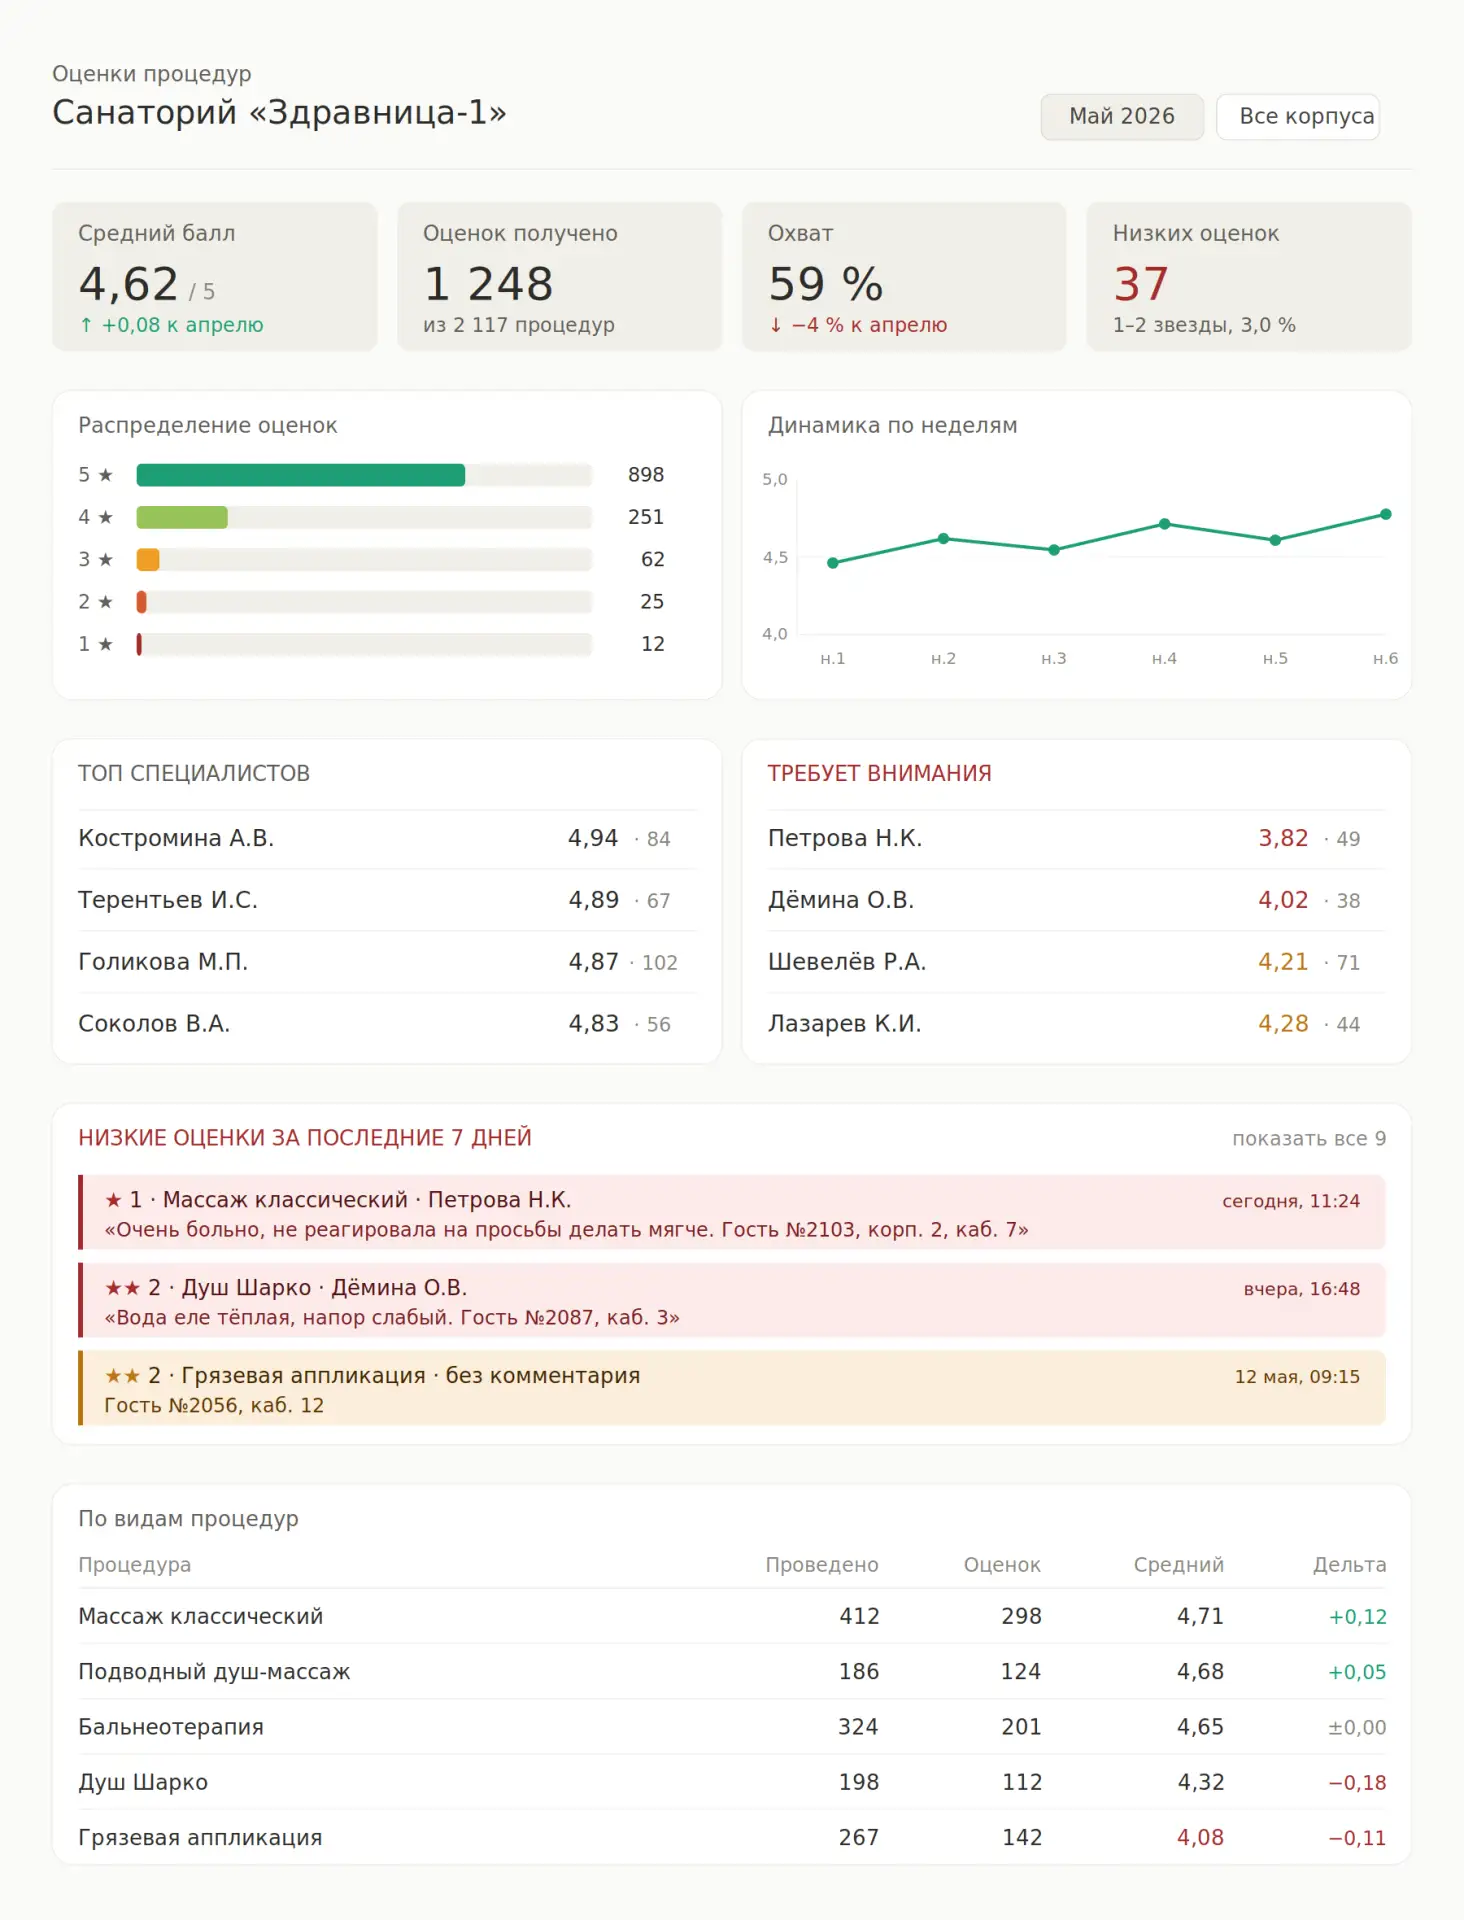Click the «Санаторий «Здравница-1»» page title

(x=280, y=112)
